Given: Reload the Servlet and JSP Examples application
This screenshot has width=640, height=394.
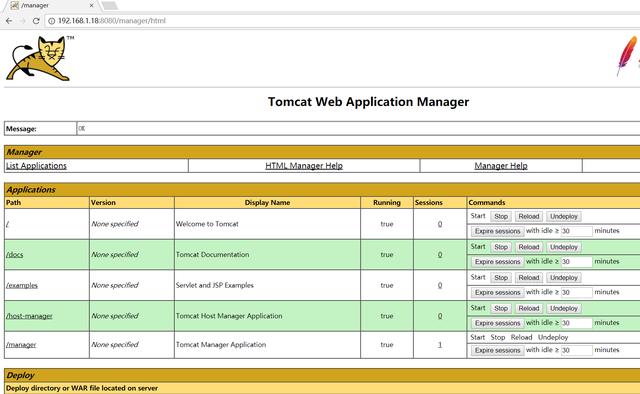Looking at the screenshot, I should click(x=529, y=278).
